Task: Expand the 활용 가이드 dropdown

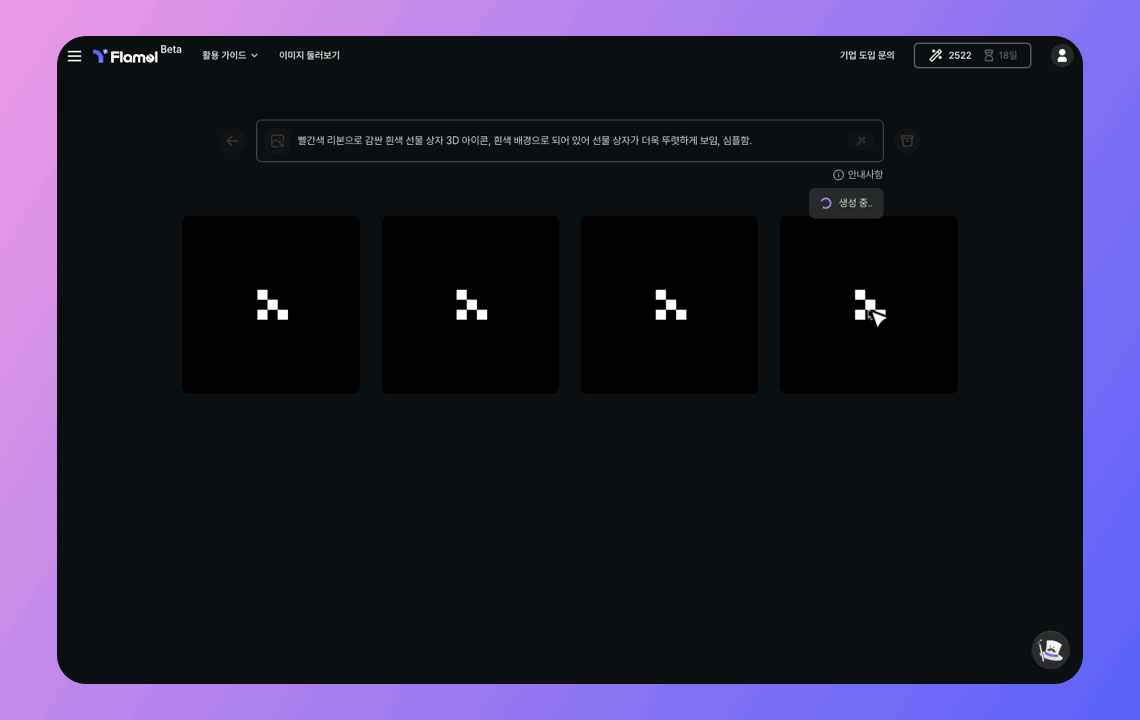Action: coord(230,56)
